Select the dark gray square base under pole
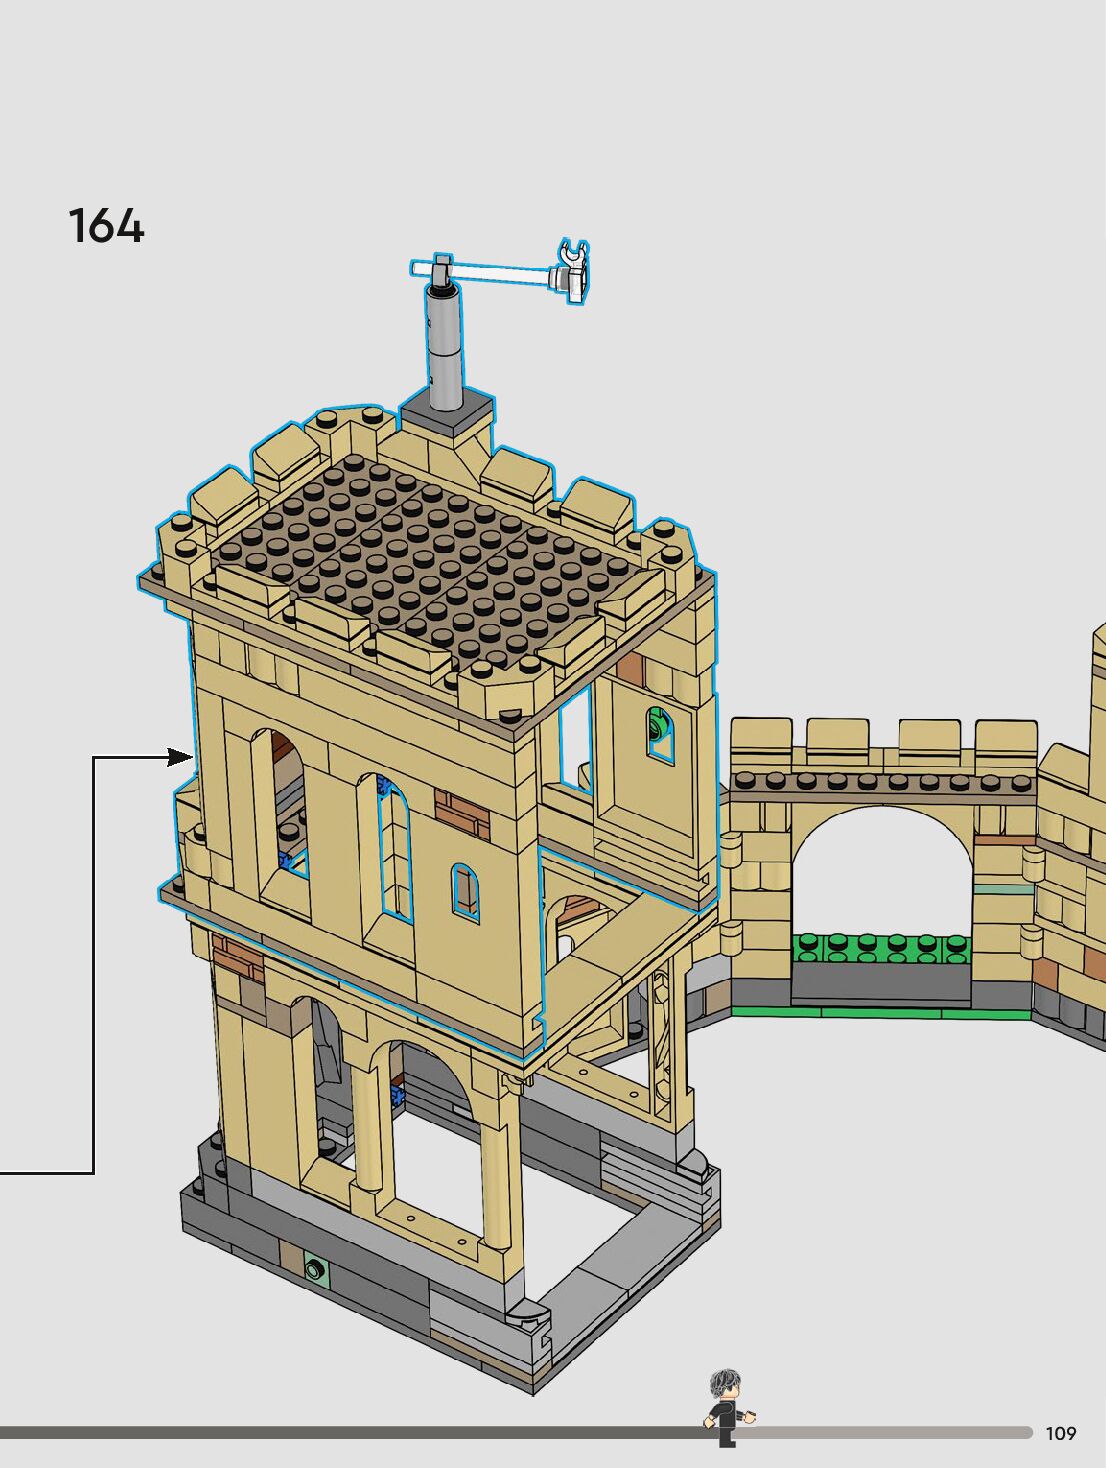The width and height of the screenshot is (1106, 1468). pyautogui.click(x=447, y=413)
